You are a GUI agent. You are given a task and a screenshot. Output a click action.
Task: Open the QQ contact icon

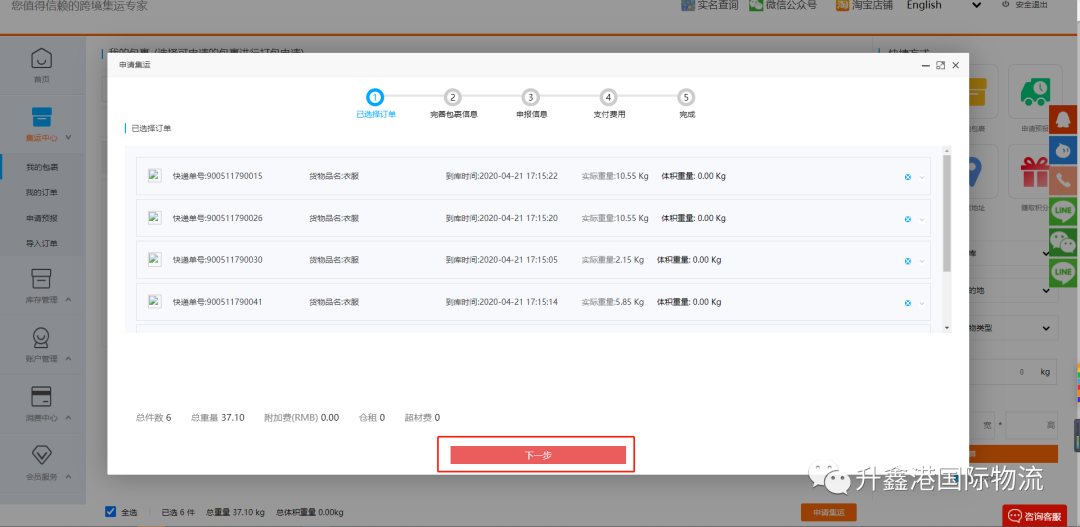[1064, 121]
